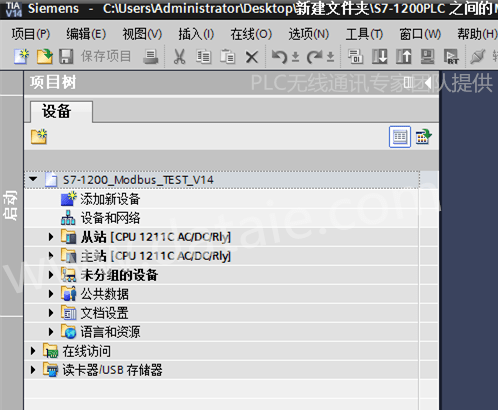Click the new group folder icon in project tree
The width and height of the screenshot is (498, 410).
pyautogui.click(x=39, y=137)
